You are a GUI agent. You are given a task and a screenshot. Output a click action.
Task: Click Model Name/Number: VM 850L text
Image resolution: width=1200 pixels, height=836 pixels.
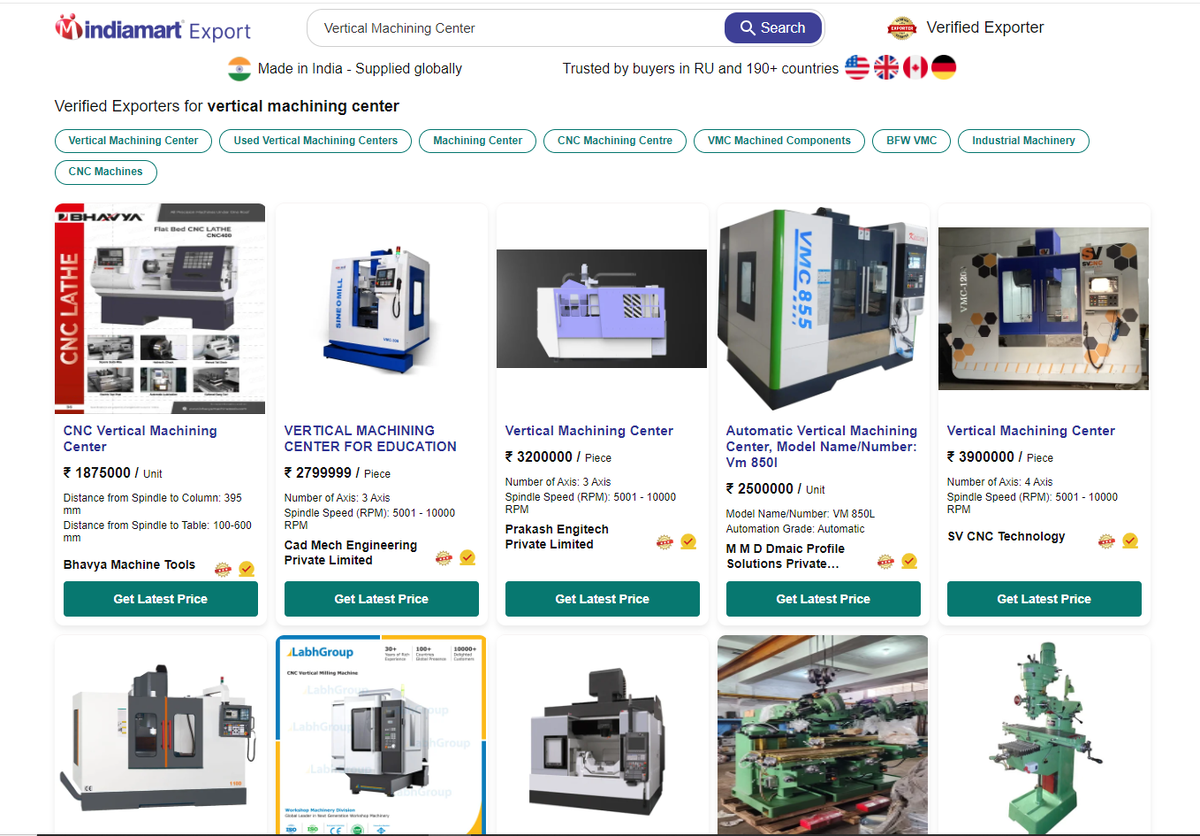point(801,514)
